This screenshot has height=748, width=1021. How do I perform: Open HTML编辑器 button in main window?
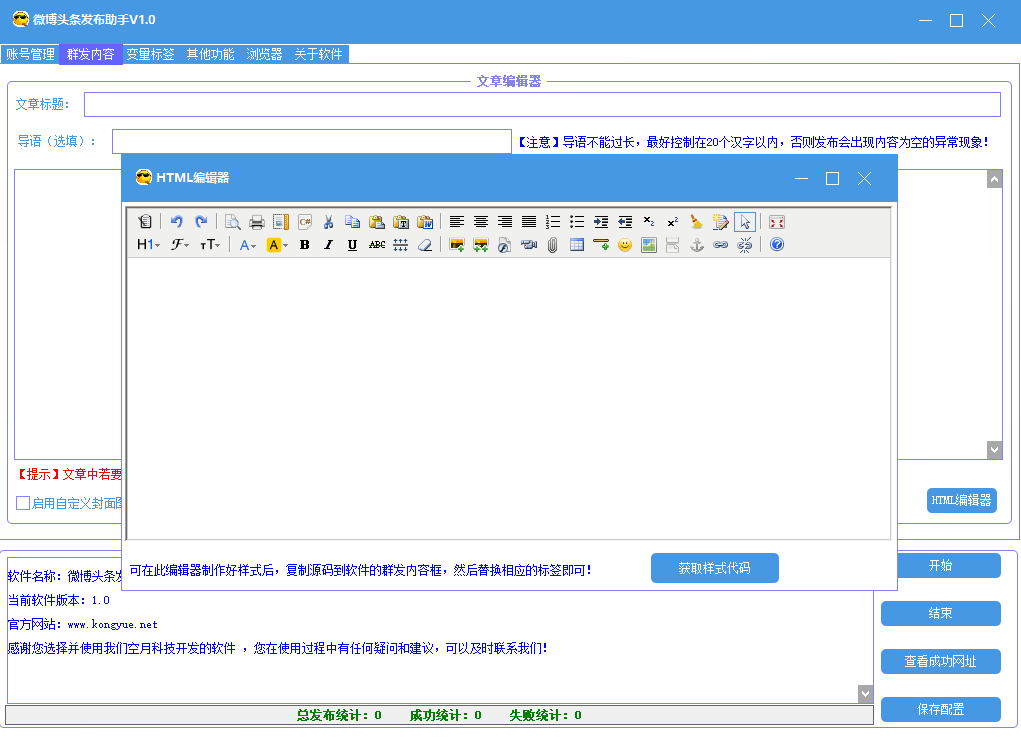[x=961, y=500]
